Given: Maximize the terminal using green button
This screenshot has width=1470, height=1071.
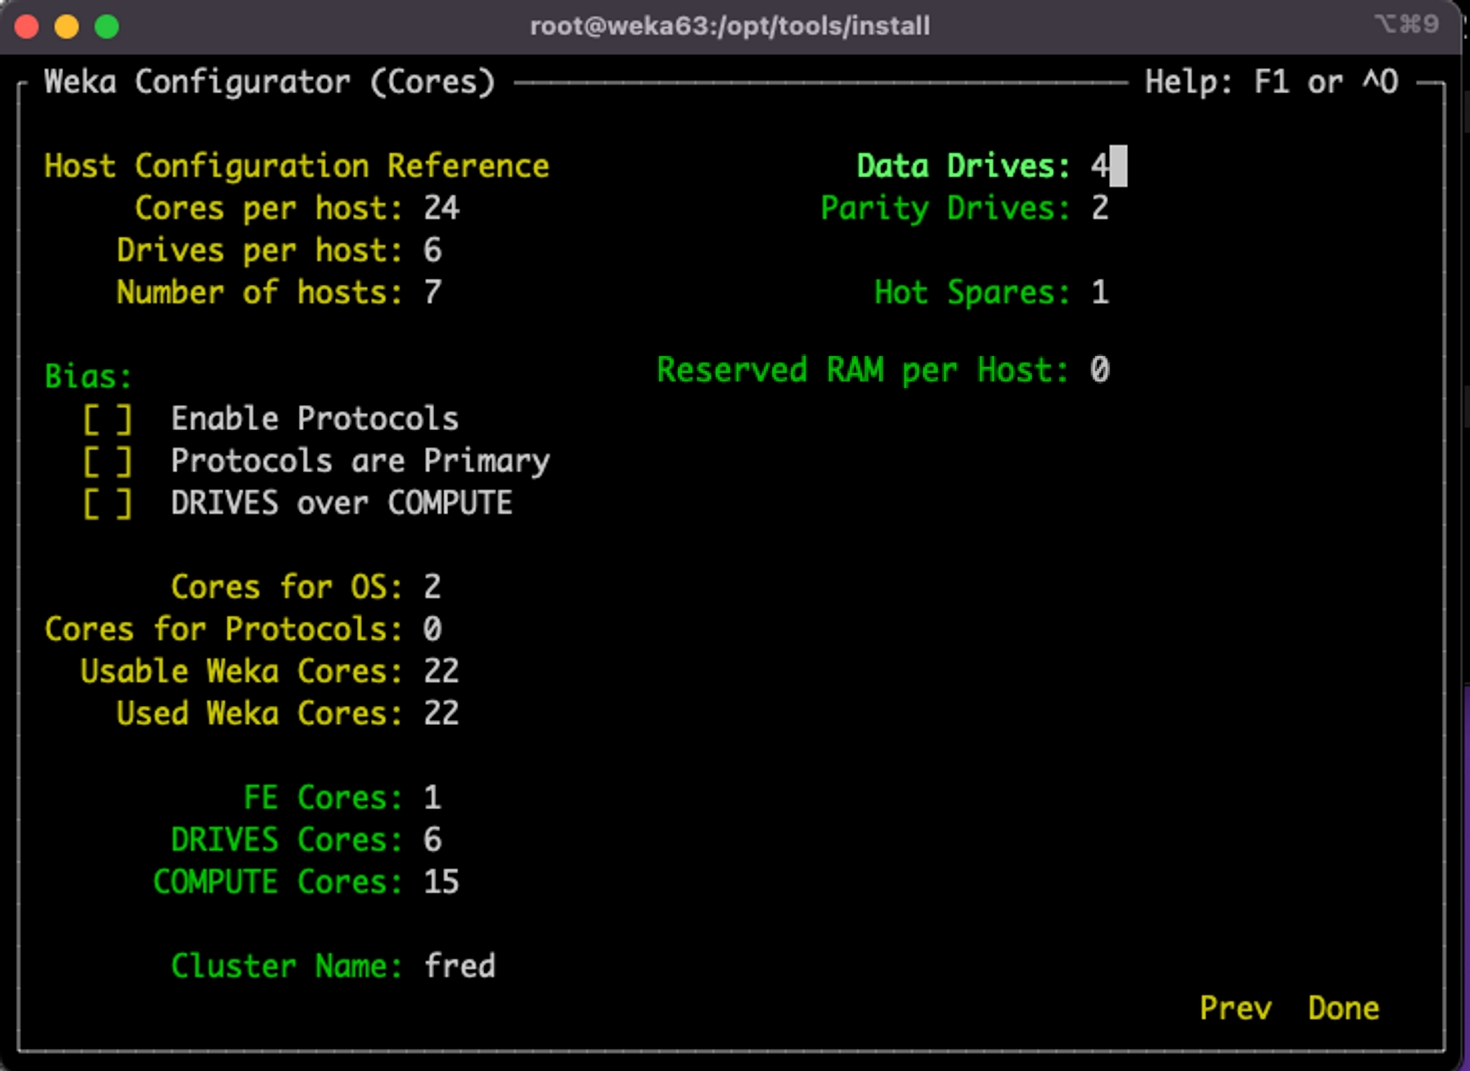Looking at the screenshot, I should click(x=107, y=27).
